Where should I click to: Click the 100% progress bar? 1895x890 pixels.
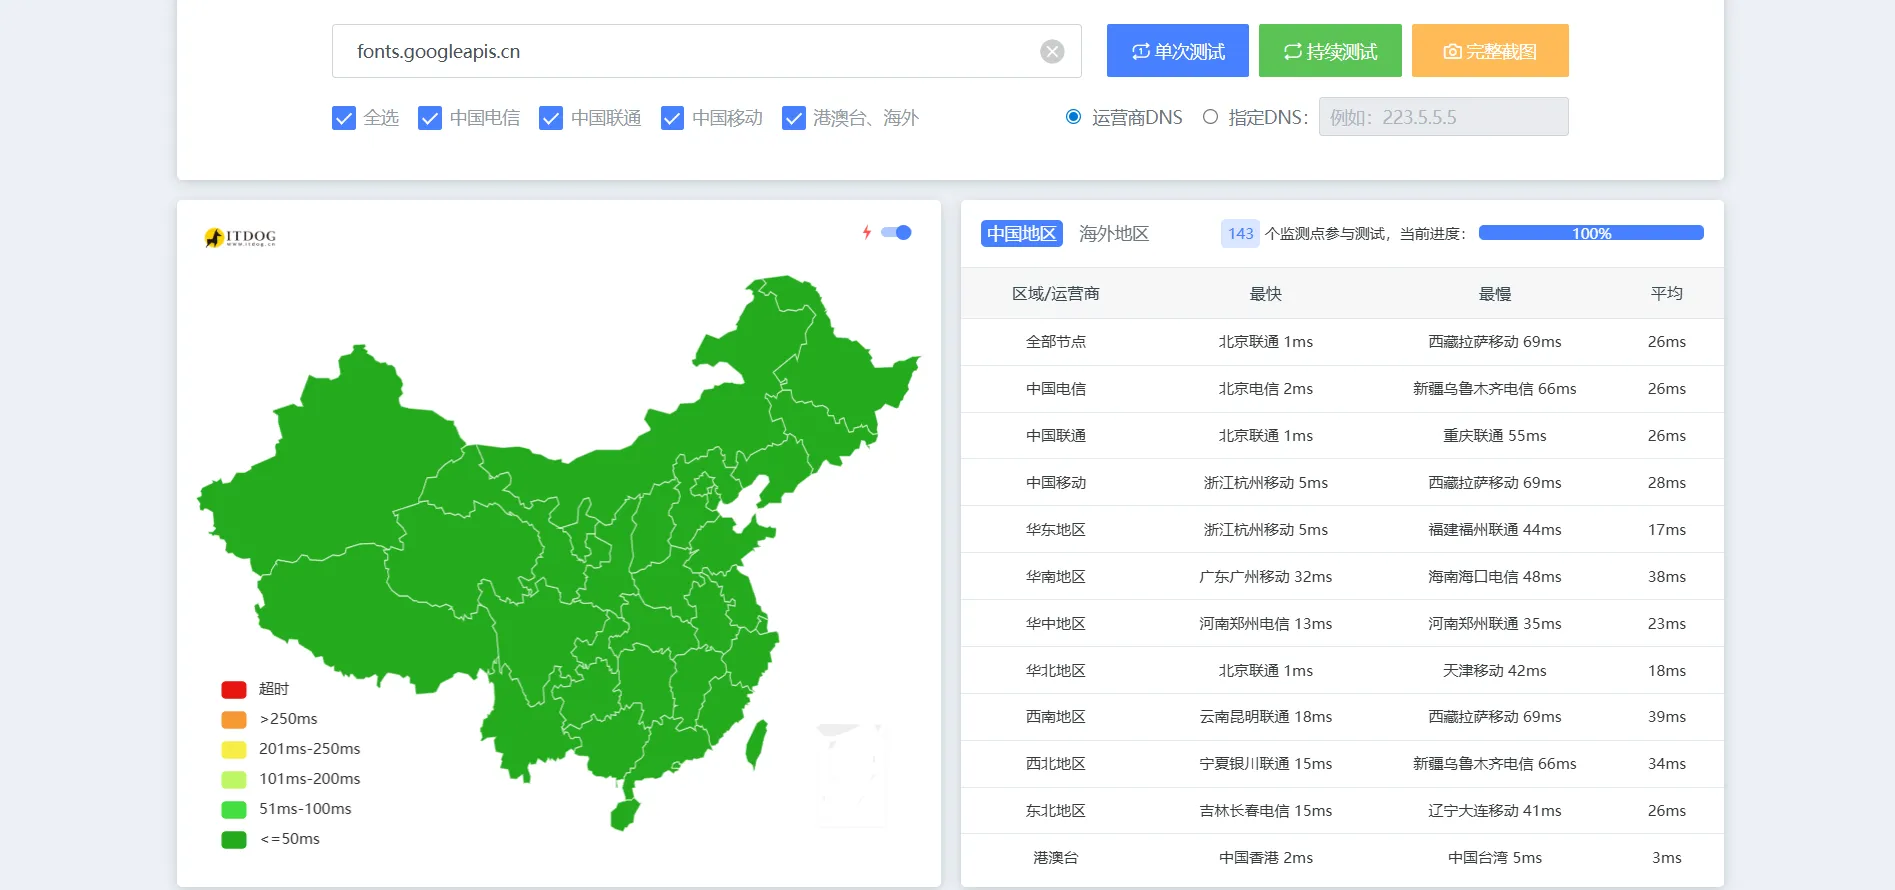(x=1591, y=233)
